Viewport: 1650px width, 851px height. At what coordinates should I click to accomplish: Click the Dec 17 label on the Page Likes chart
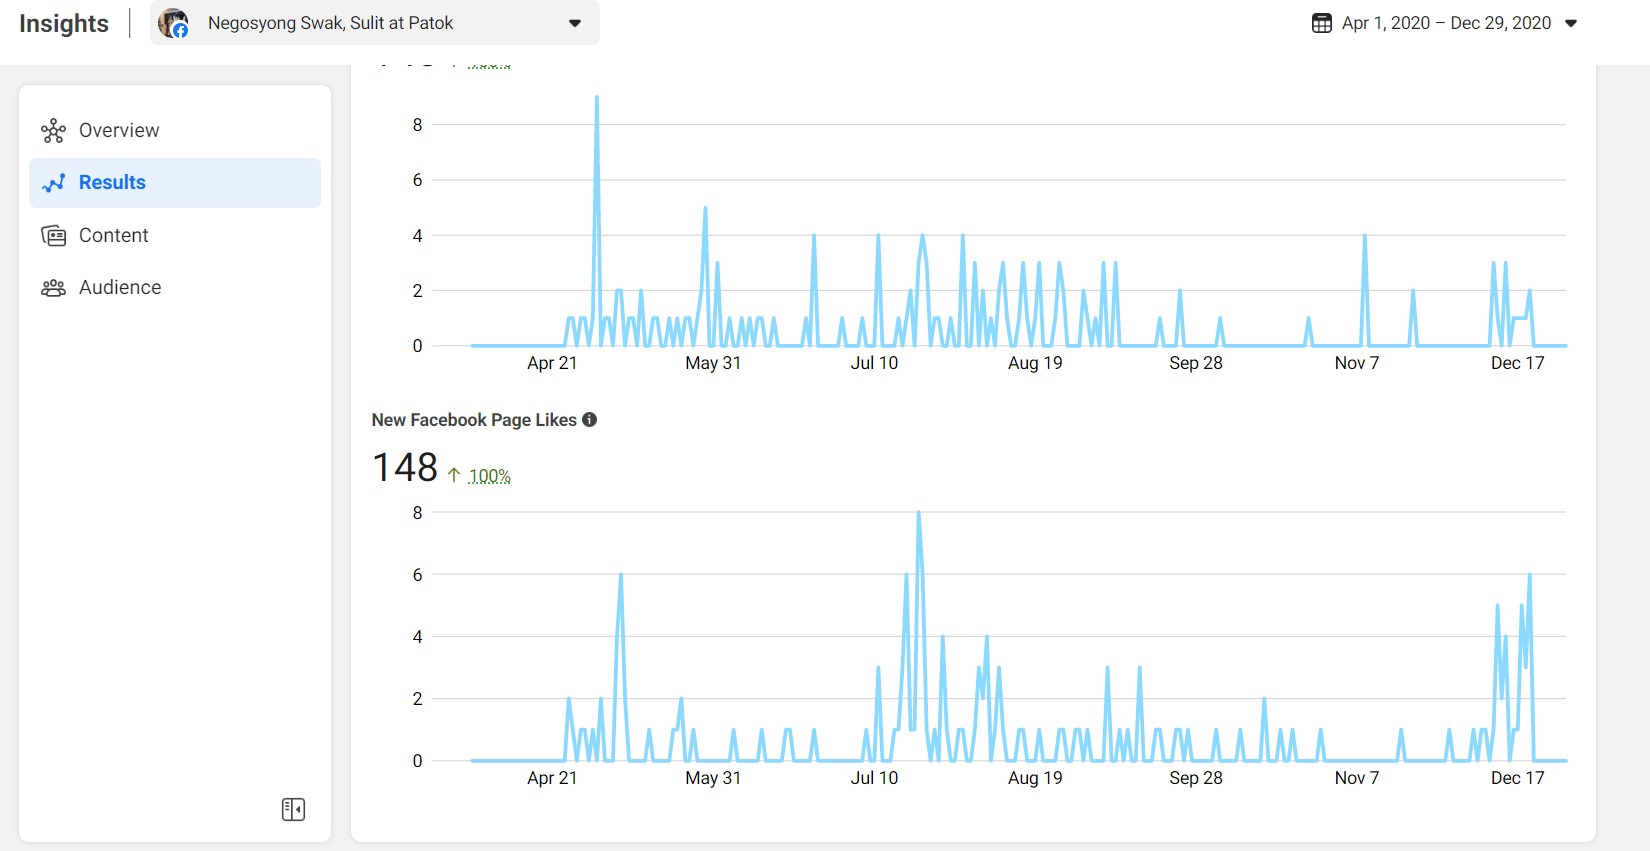coord(1518,778)
